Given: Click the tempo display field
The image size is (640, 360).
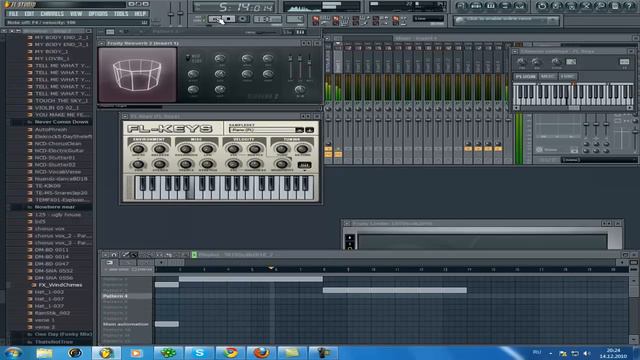Looking at the screenshot, I should (267, 19).
